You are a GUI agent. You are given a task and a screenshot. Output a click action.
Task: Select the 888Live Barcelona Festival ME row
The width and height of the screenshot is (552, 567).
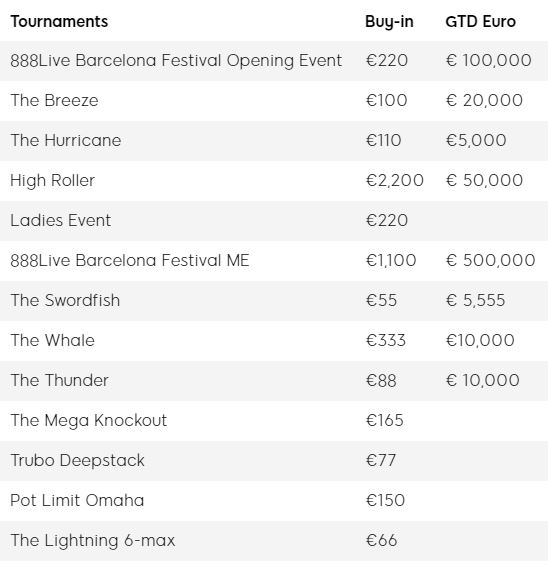click(x=274, y=261)
